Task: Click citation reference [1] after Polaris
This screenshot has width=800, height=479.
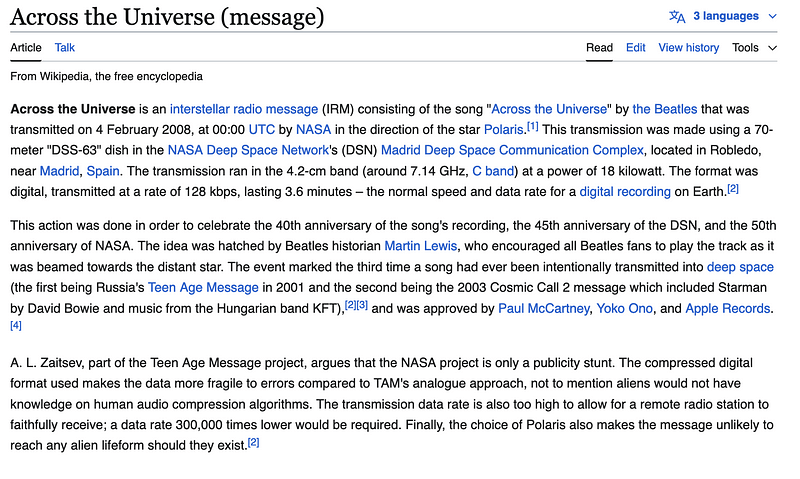Action: tap(533, 126)
